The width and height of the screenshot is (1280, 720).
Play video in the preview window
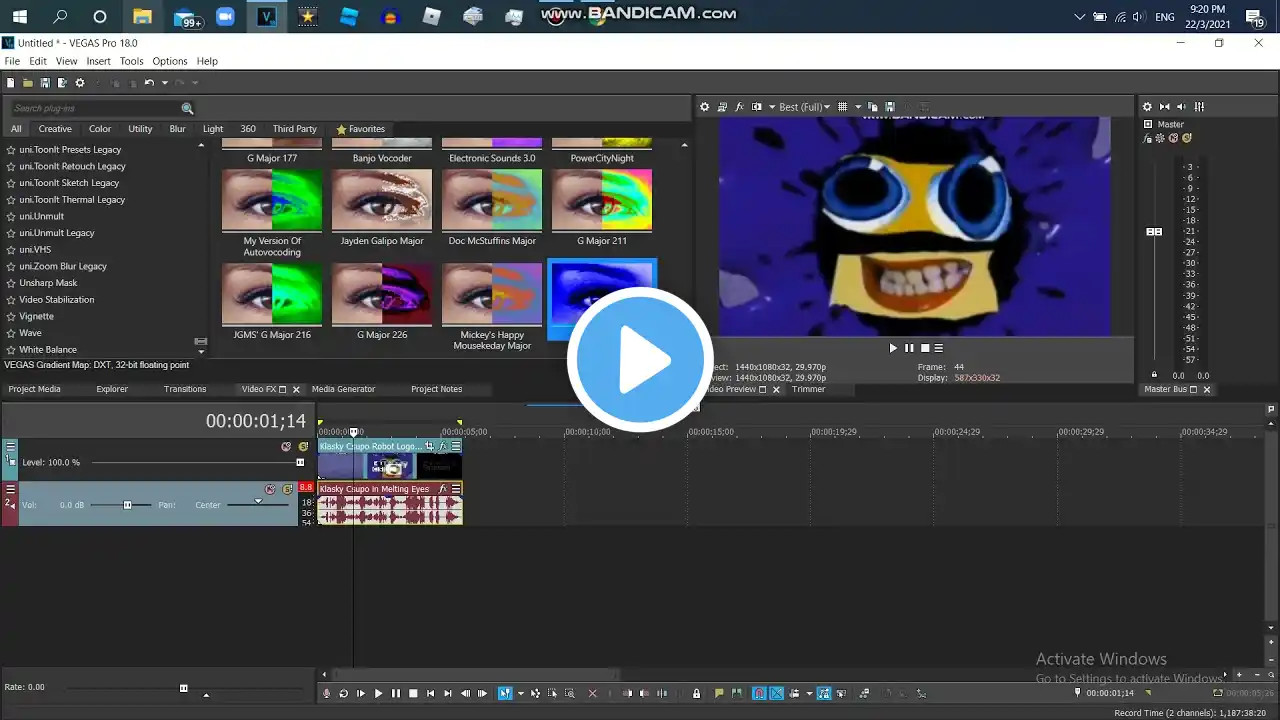pyautogui.click(x=893, y=348)
